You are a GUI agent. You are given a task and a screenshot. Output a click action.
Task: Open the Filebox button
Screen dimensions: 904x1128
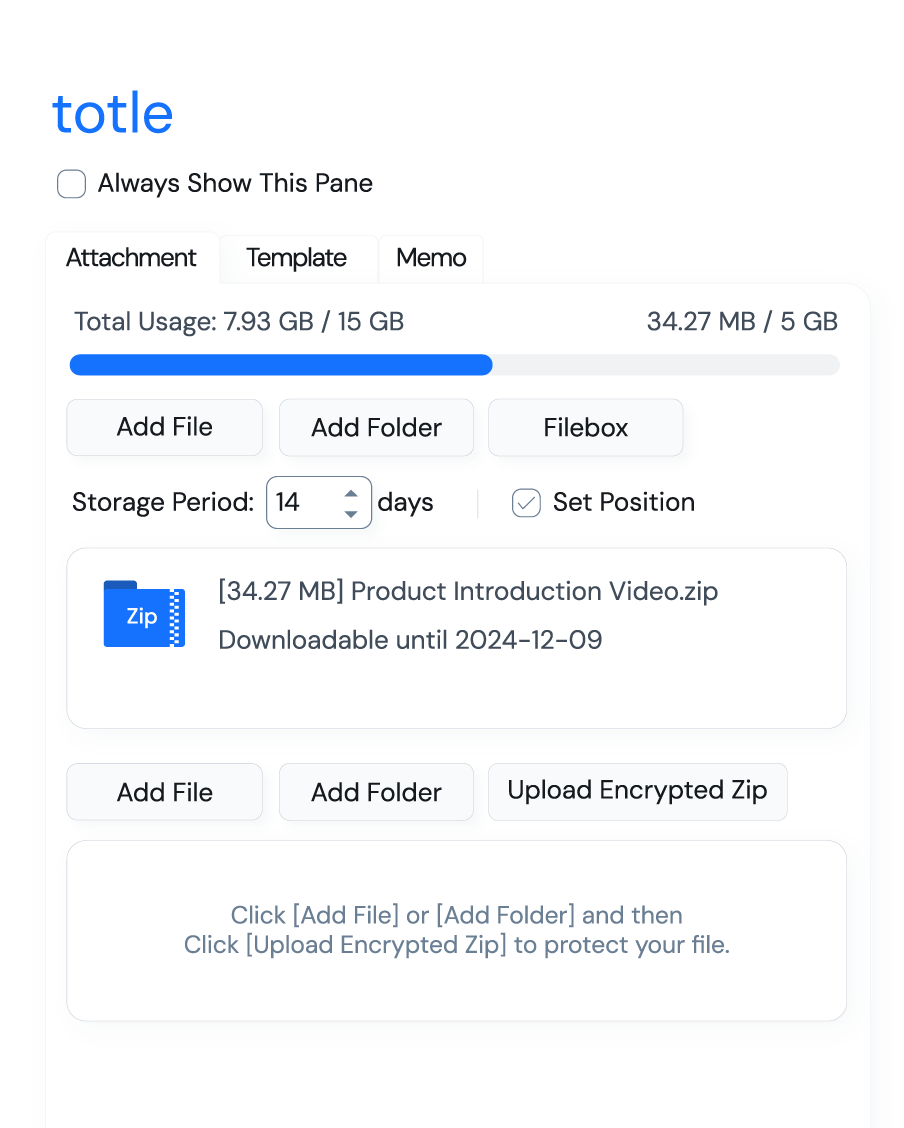pyautogui.click(x=585, y=428)
